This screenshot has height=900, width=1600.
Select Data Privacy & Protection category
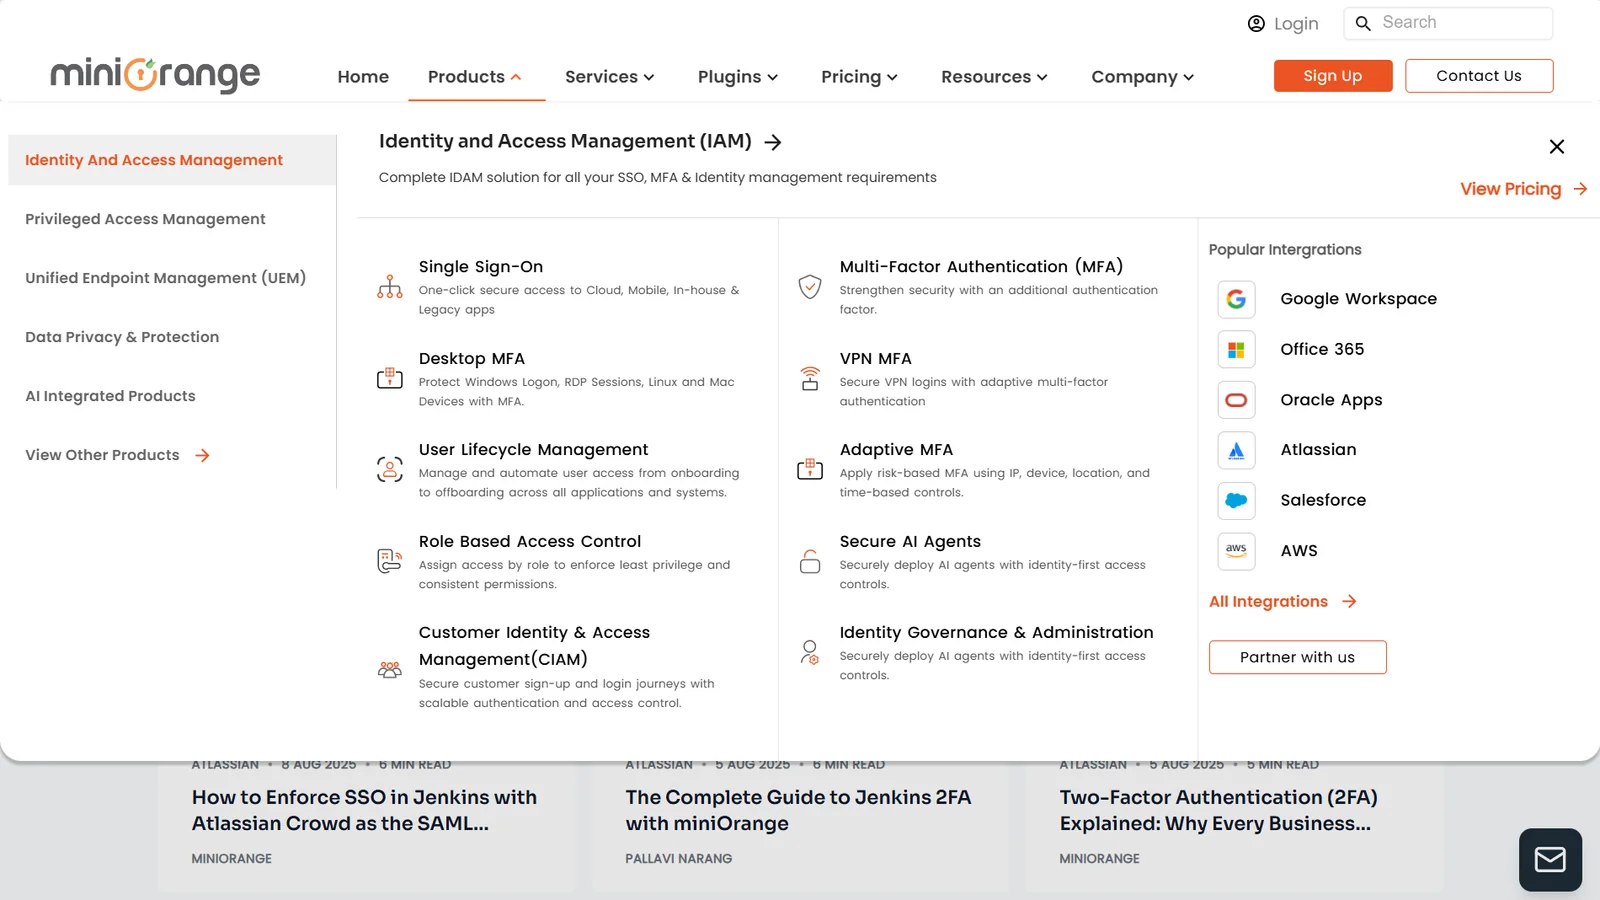coord(122,337)
